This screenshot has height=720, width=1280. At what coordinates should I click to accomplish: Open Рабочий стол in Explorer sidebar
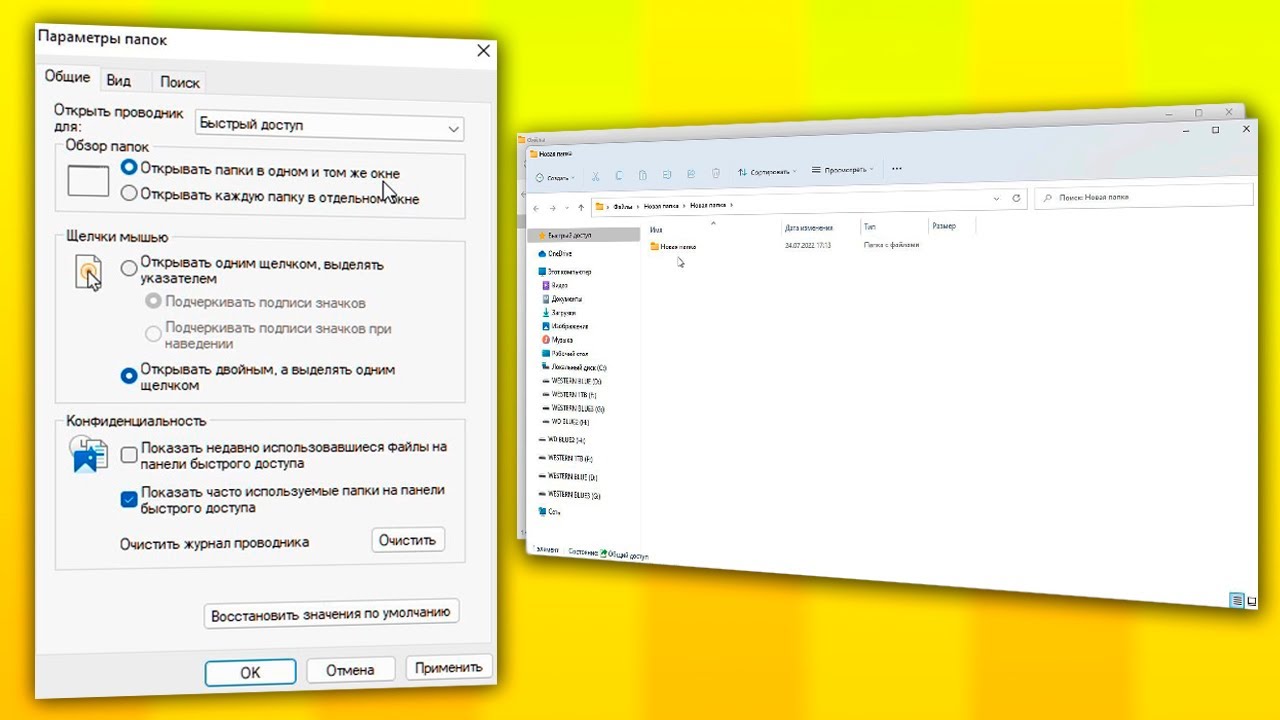point(565,353)
